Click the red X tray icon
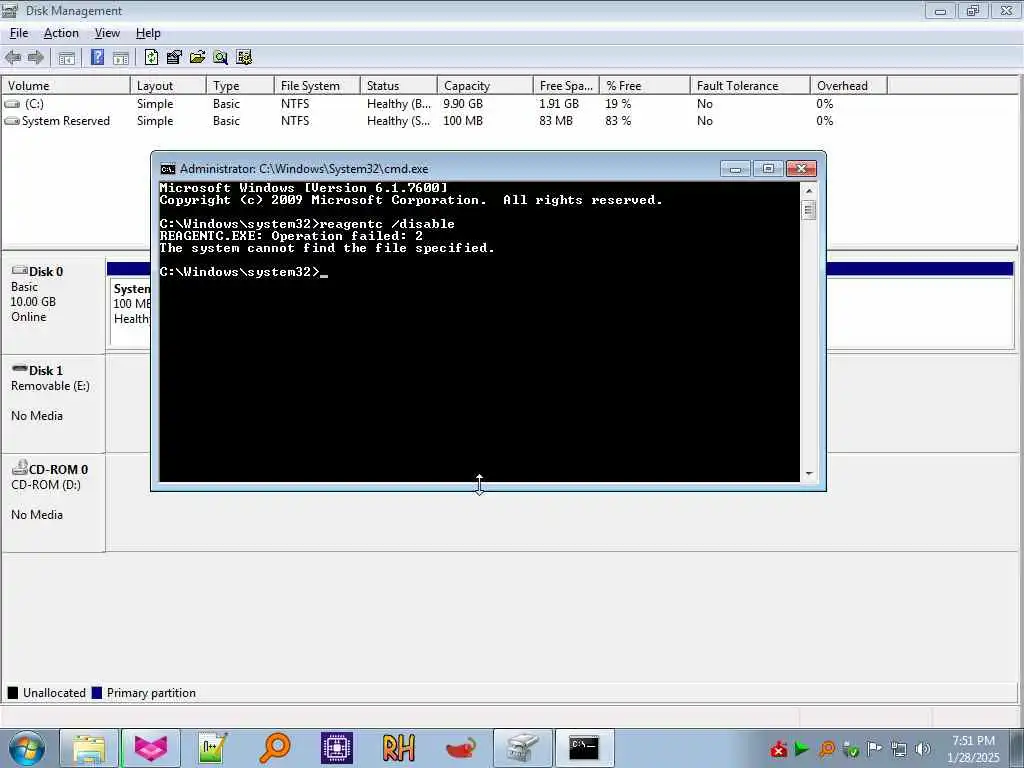Image resolution: width=1024 pixels, height=768 pixels. [778, 749]
